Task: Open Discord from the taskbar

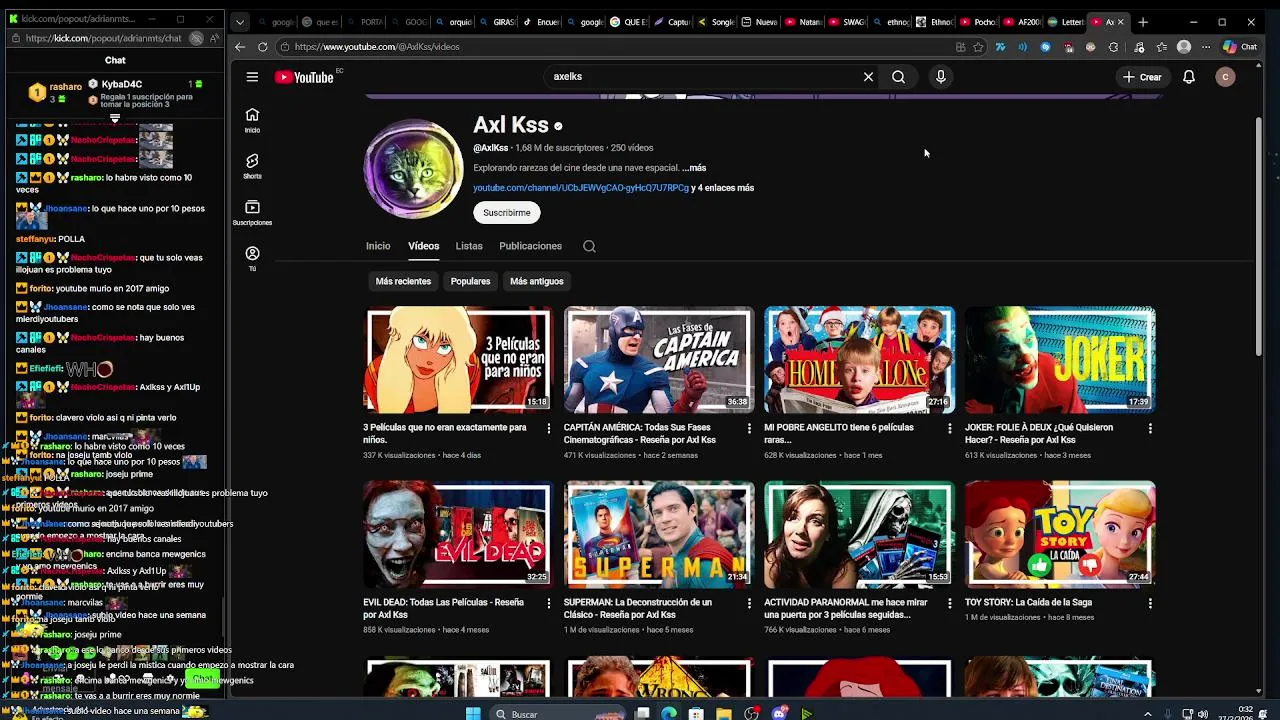Action: click(x=779, y=714)
